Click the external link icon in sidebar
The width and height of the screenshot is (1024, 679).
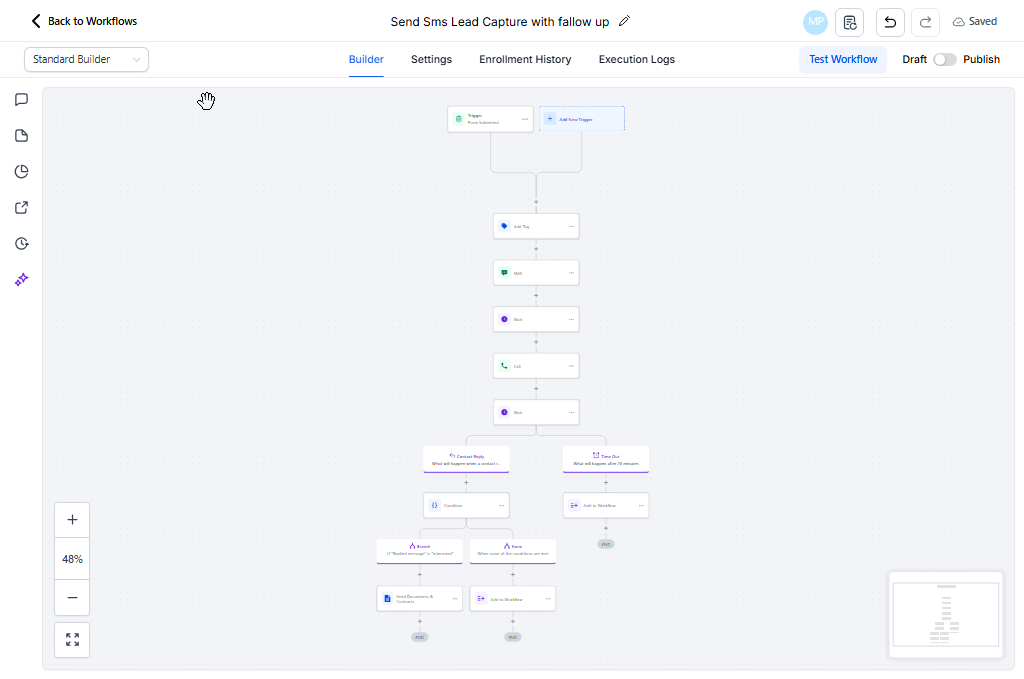point(21,208)
